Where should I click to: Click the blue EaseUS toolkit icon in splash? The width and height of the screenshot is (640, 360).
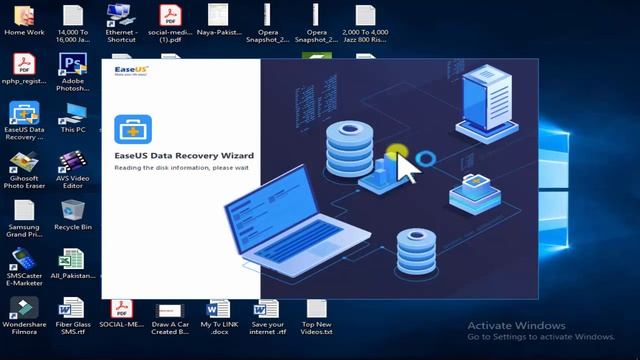click(133, 129)
